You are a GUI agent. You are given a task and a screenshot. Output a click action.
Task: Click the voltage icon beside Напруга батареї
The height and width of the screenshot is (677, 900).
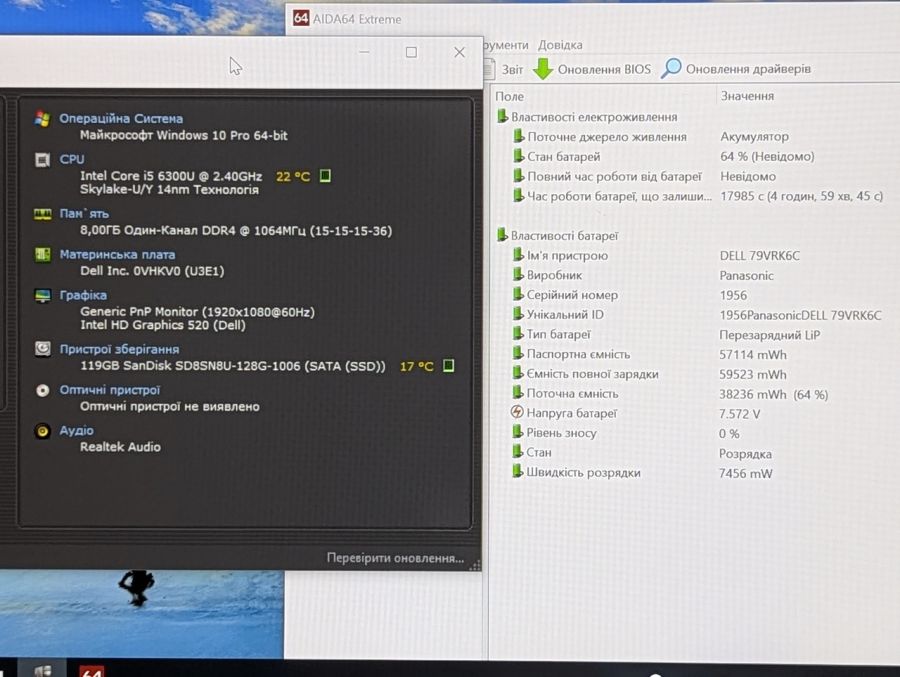[517, 412]
